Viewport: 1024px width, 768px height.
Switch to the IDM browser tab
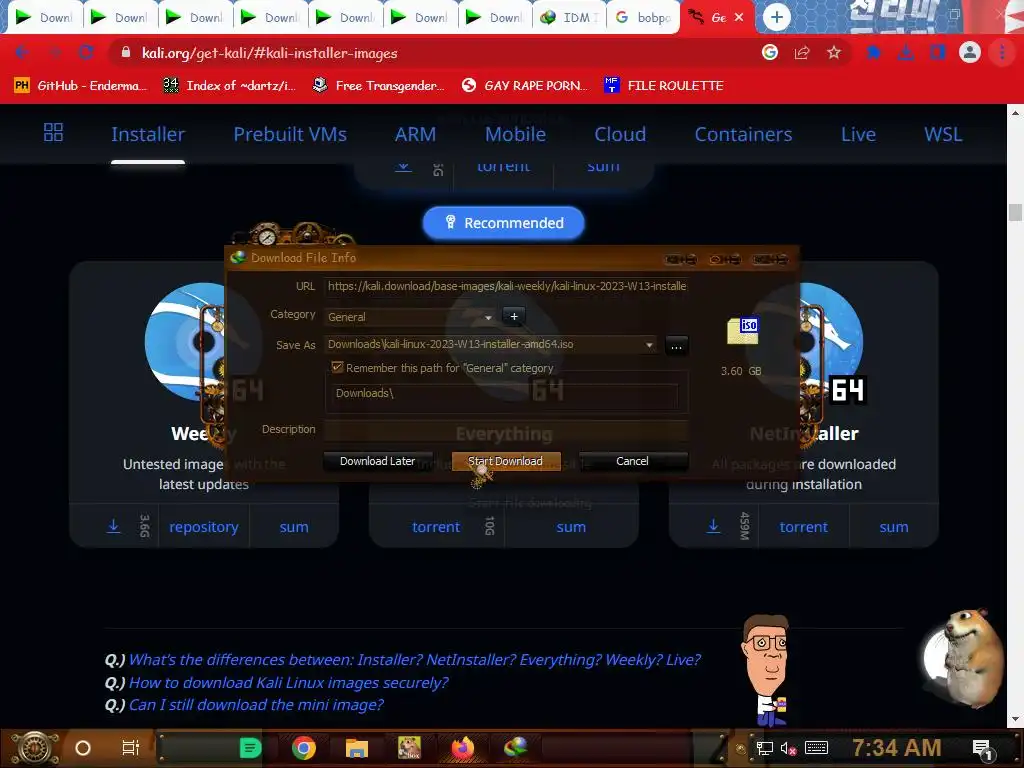click(569, 18)
